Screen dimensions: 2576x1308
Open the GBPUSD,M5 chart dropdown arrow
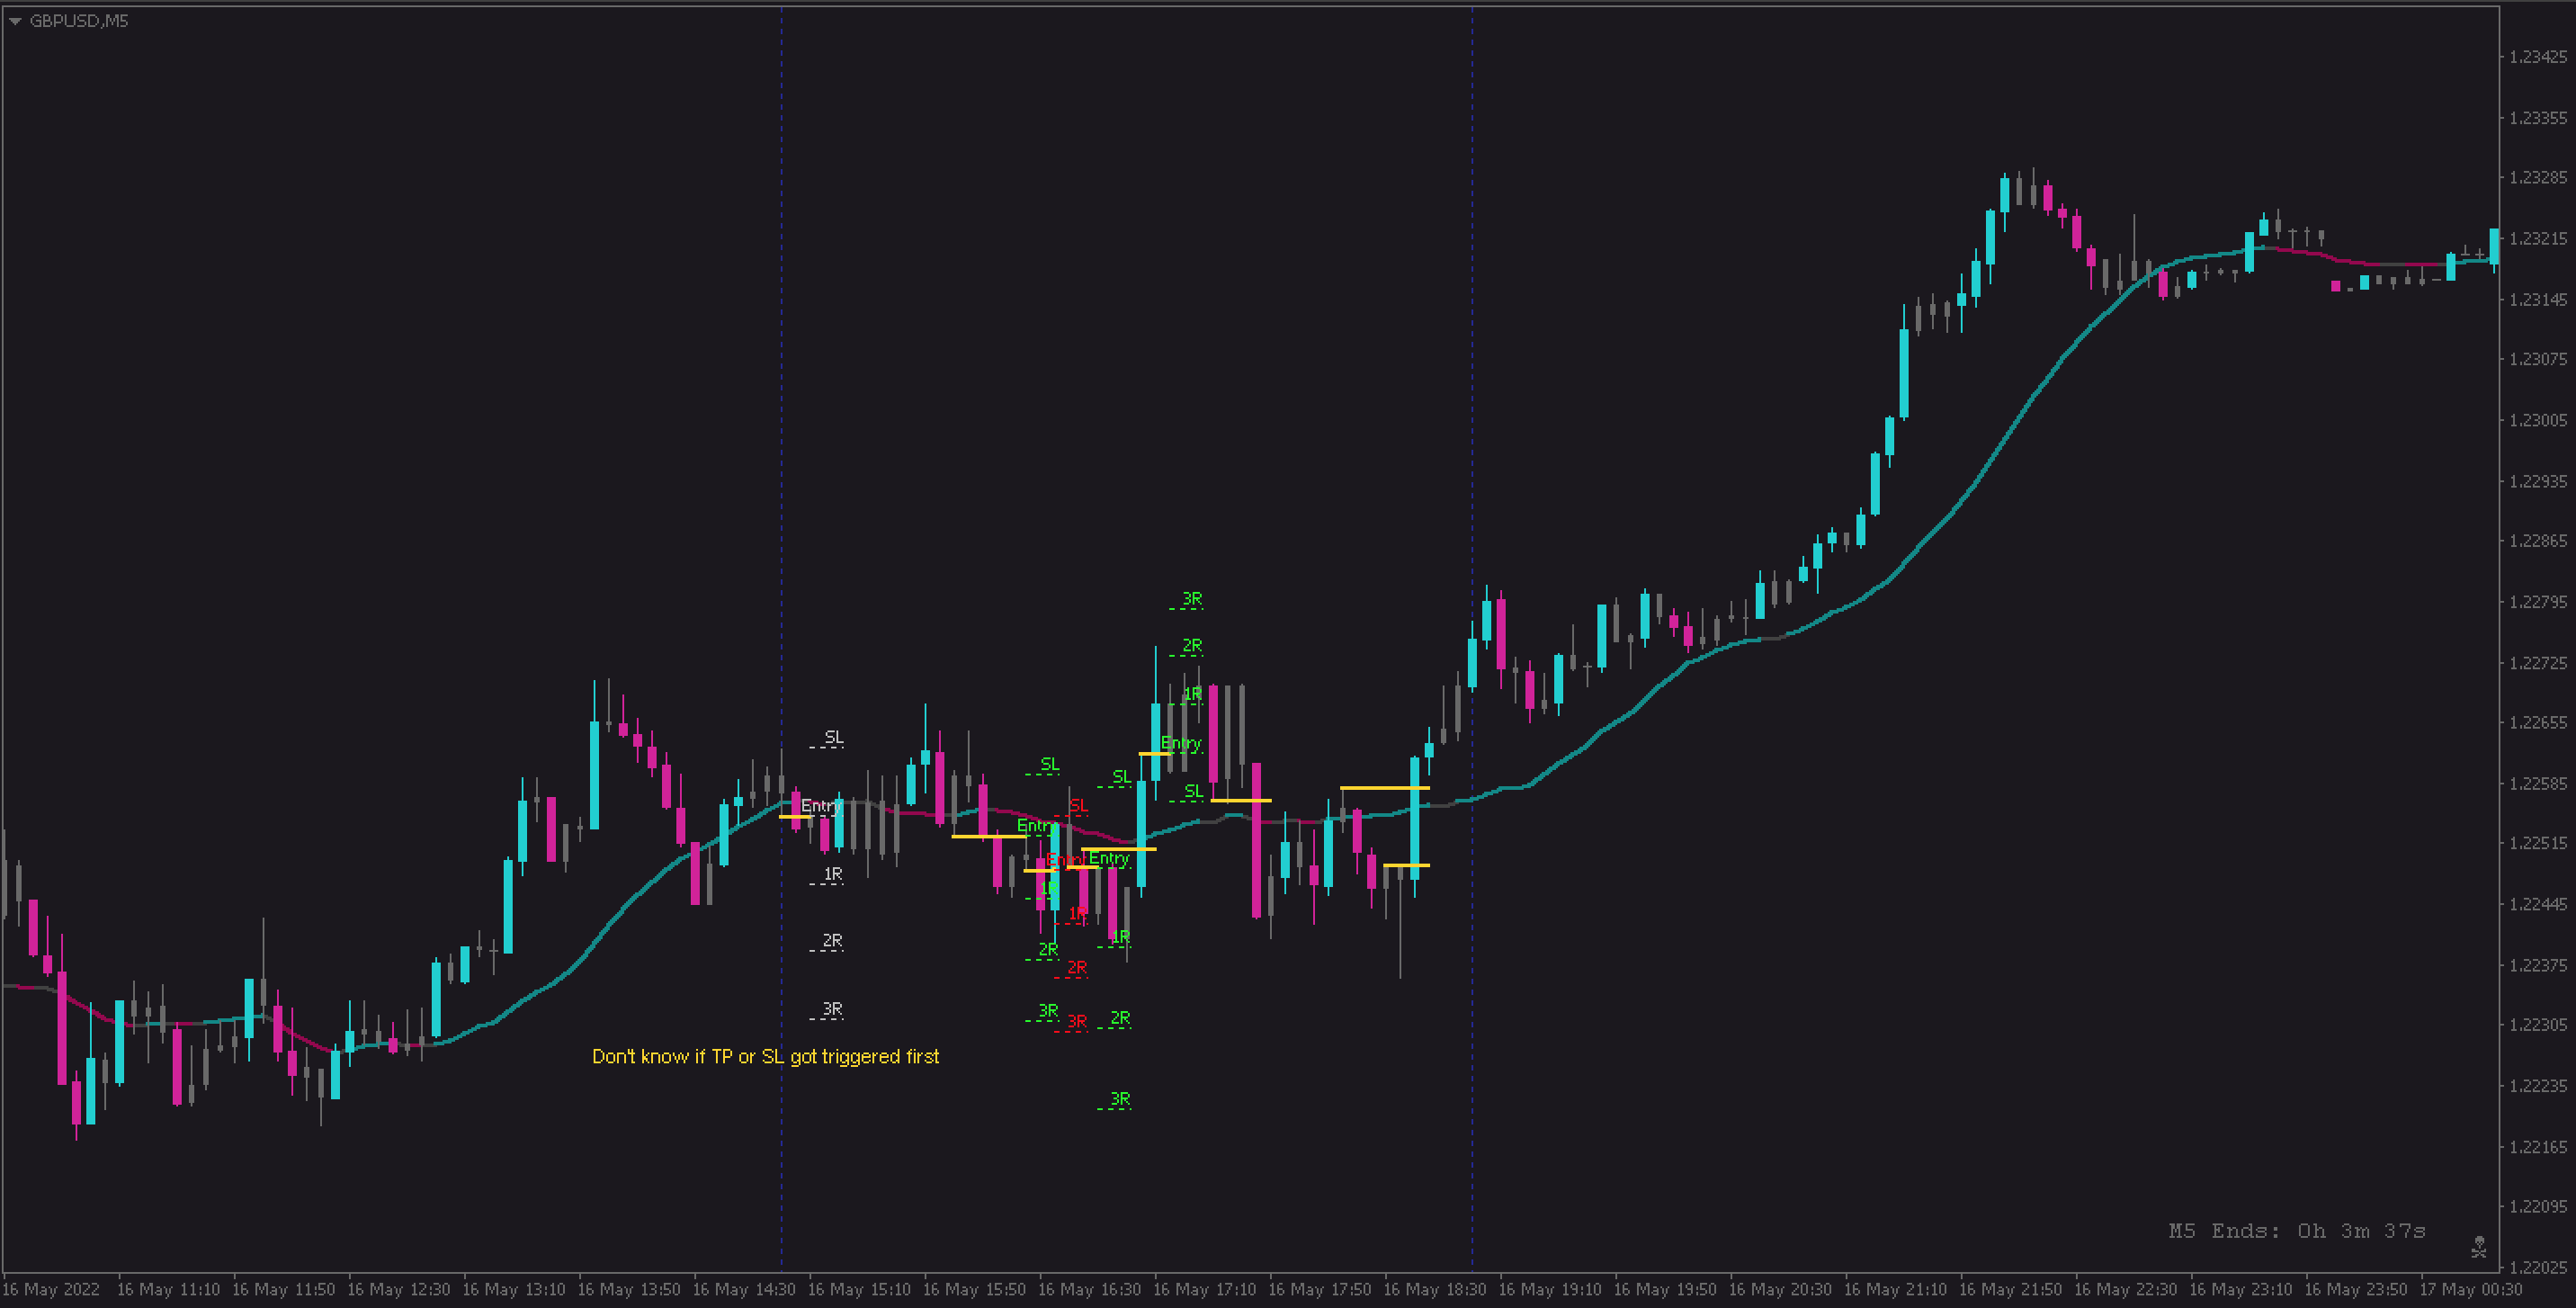point(15,21)
